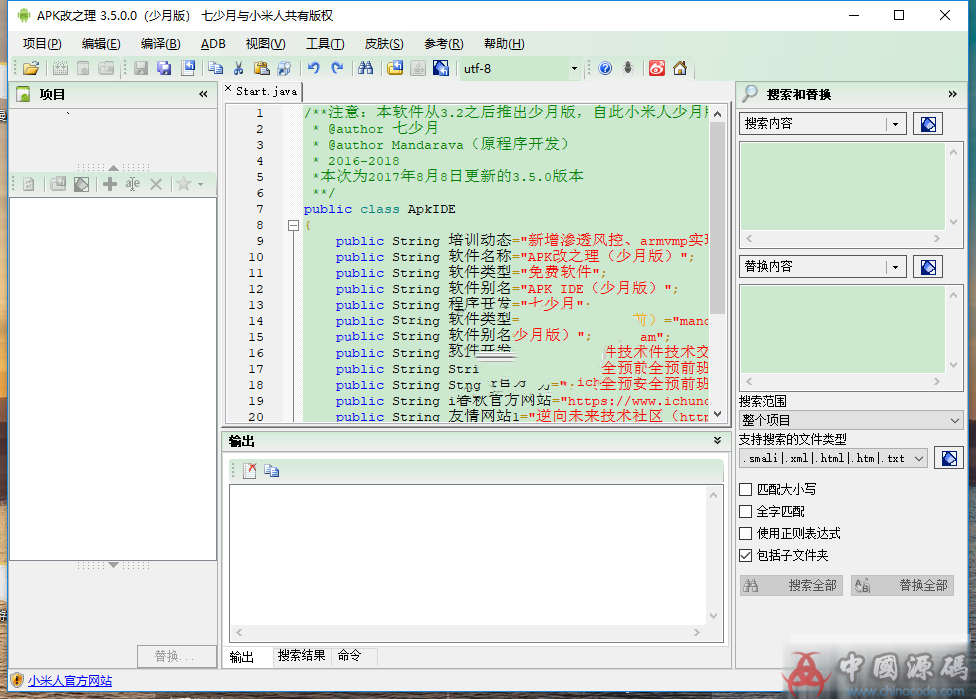Image resolution: width=976 pixels, height=699 pixels.
Task: Click the Home house icon
Action: click(x=680, y=68)
